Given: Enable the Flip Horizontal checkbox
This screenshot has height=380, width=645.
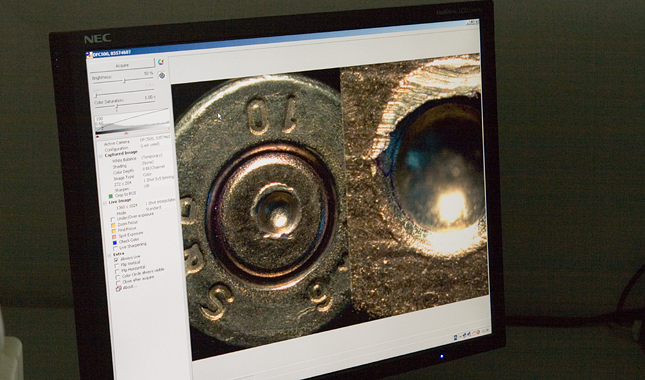Looking at the screenshot, I should click(118, 271).
